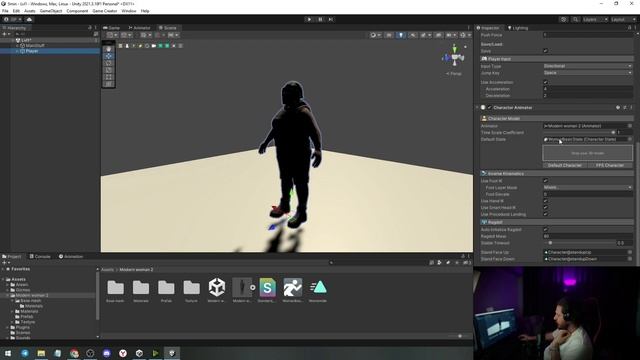Open the Foot Layer Mask dropdown
Viewport: 640px width, 360px height.
tap(587, 188)
